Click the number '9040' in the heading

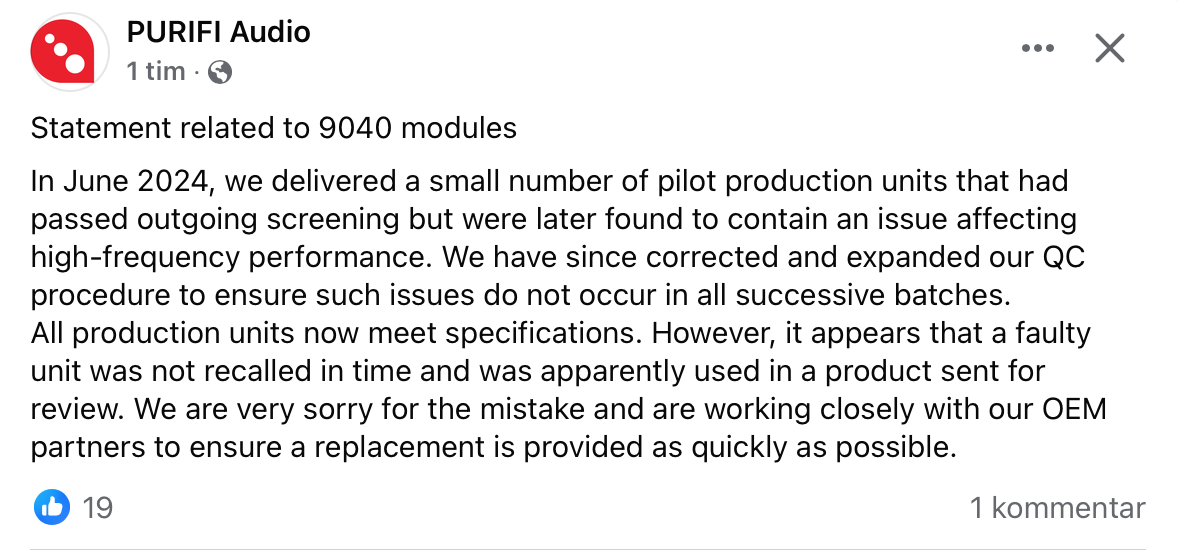coord(355,128)
